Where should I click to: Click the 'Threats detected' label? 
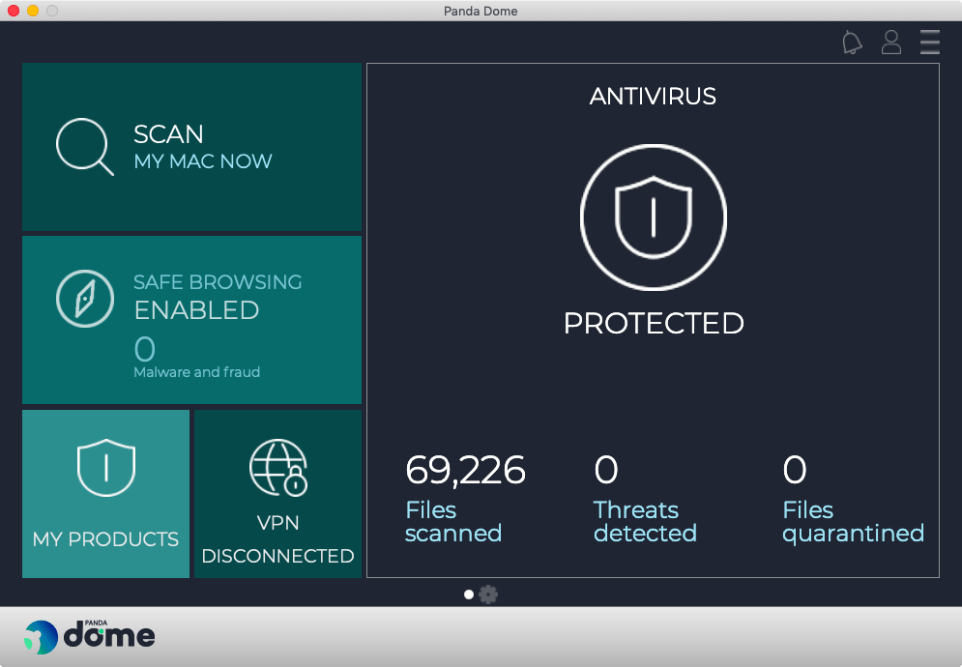[x=645, y=522]
